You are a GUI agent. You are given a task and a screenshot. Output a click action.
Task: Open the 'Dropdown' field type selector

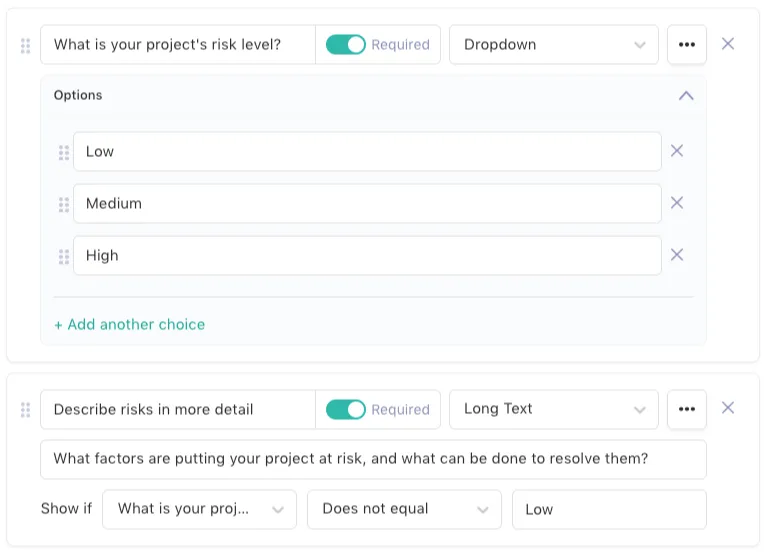553,45
